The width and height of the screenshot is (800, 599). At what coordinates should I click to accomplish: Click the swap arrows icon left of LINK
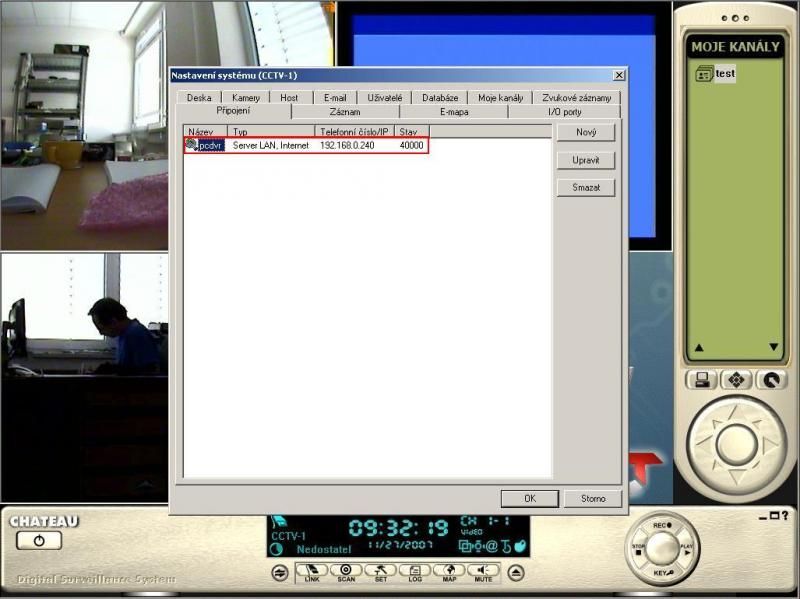[x=278, y=573]
